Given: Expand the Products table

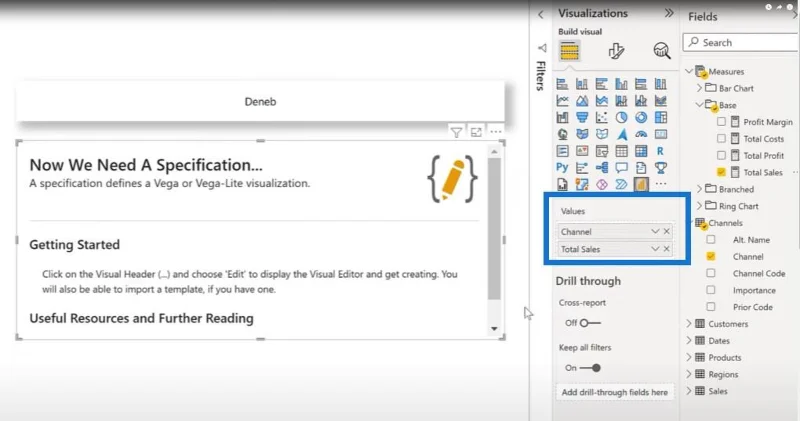Looking at the screenshot, I should (689, 357).
